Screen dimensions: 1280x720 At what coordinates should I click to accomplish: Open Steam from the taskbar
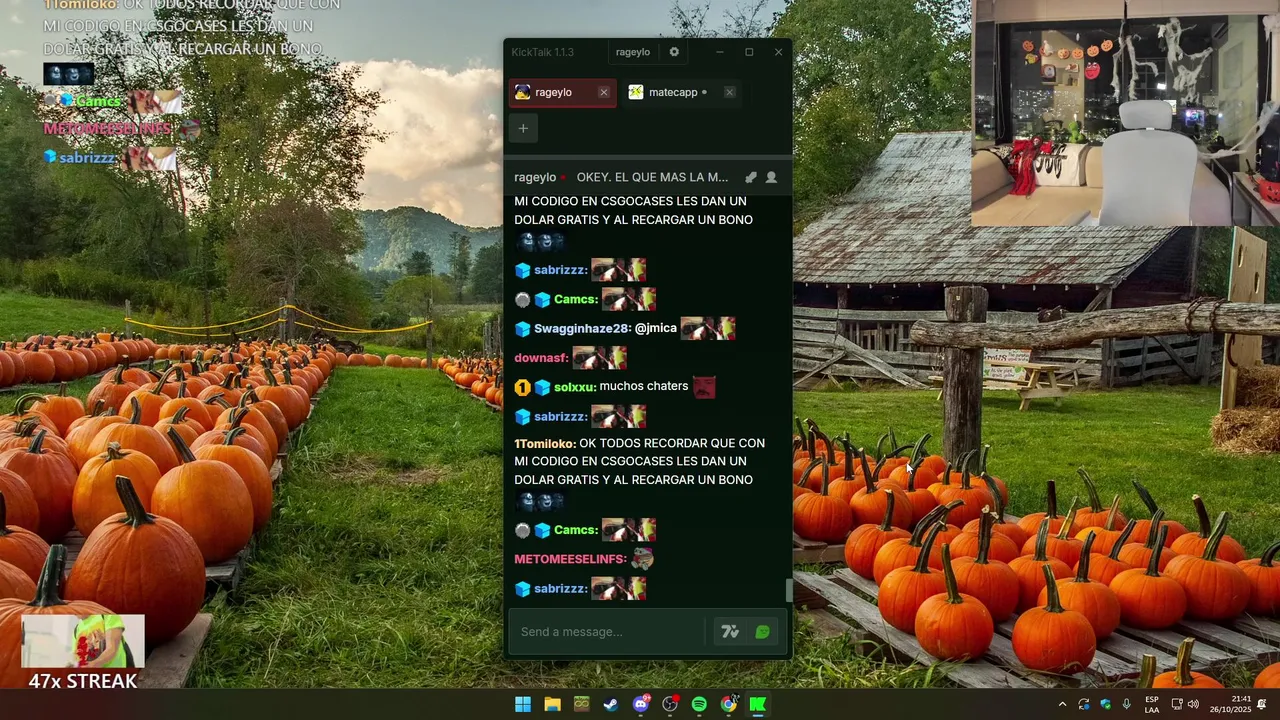611,704
